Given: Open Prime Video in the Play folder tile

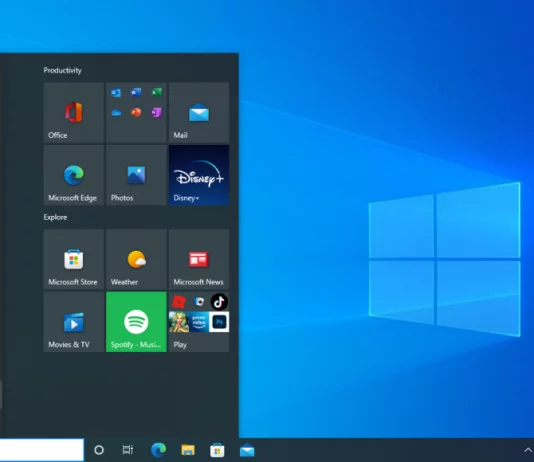Looking at the screenshot, I should coord(199,322).
